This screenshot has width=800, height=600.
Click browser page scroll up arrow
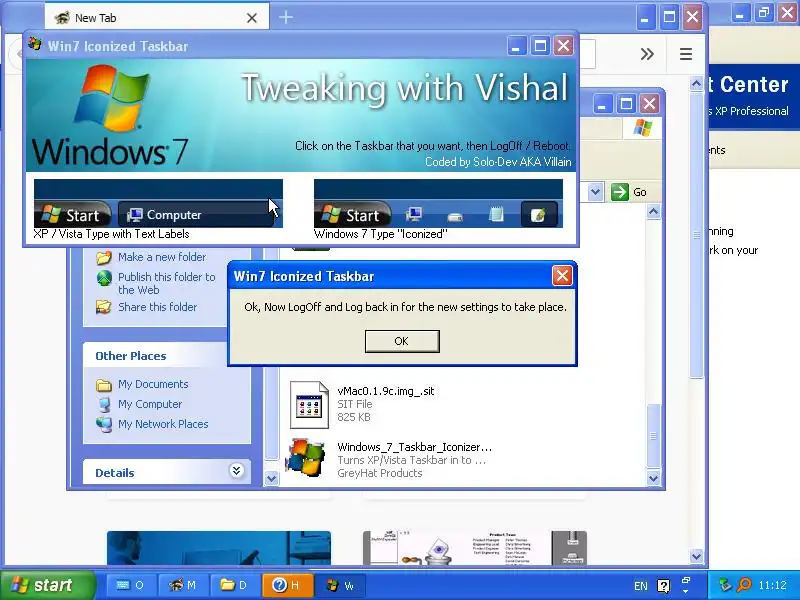[x=696, y=83]
